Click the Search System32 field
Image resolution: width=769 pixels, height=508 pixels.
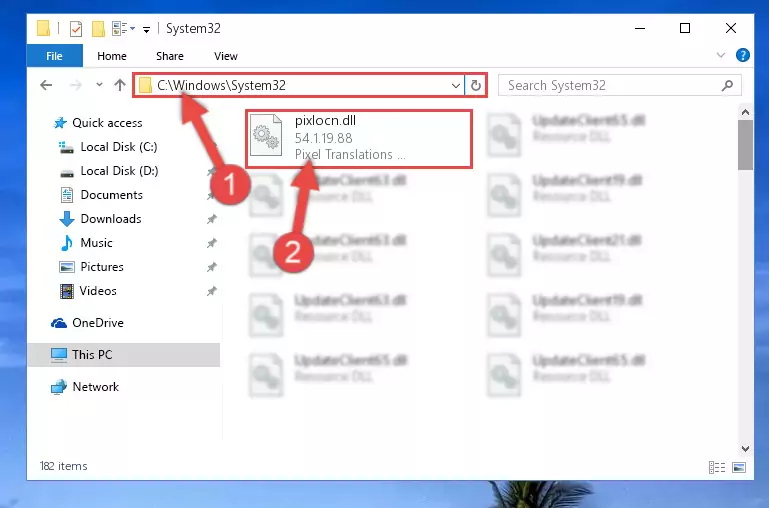tap(619, 85)
